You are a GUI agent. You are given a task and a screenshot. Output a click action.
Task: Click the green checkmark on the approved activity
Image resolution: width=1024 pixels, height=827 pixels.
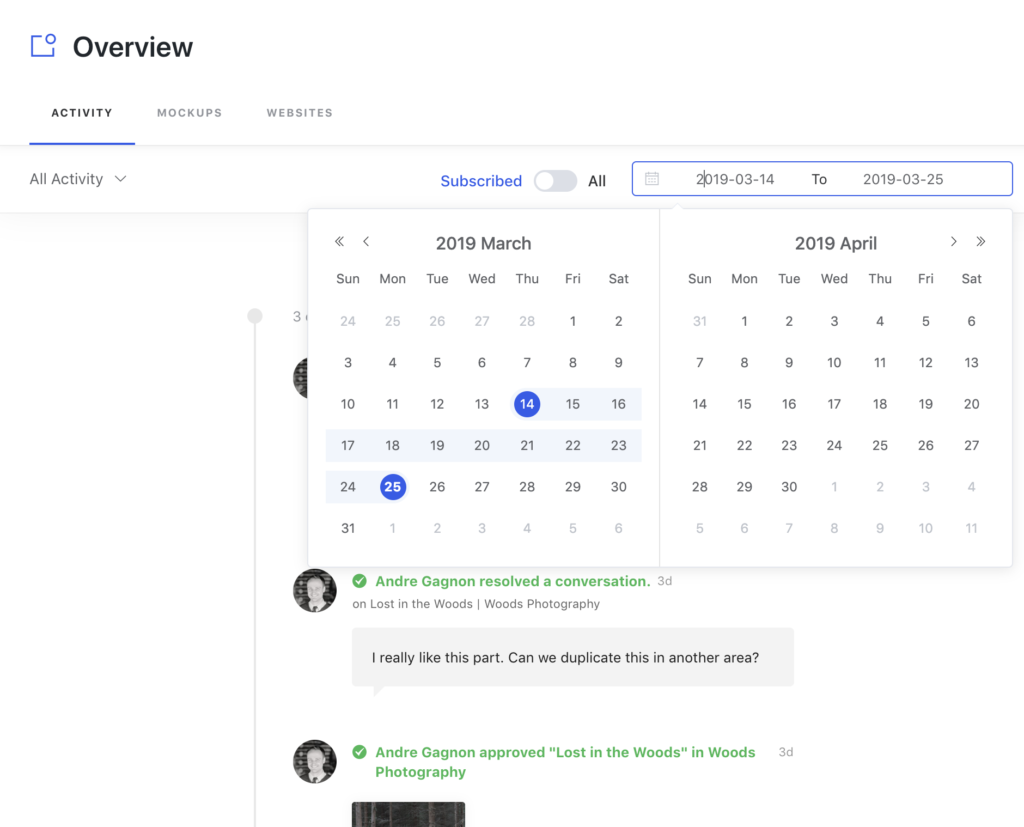coord(359,752)
